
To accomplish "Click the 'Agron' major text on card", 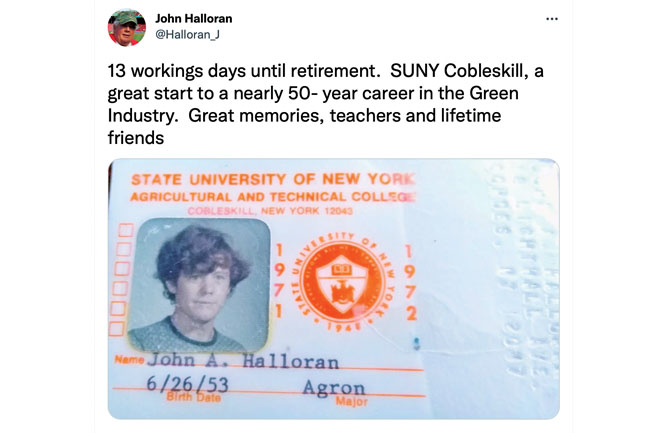I will coord(334,388).
